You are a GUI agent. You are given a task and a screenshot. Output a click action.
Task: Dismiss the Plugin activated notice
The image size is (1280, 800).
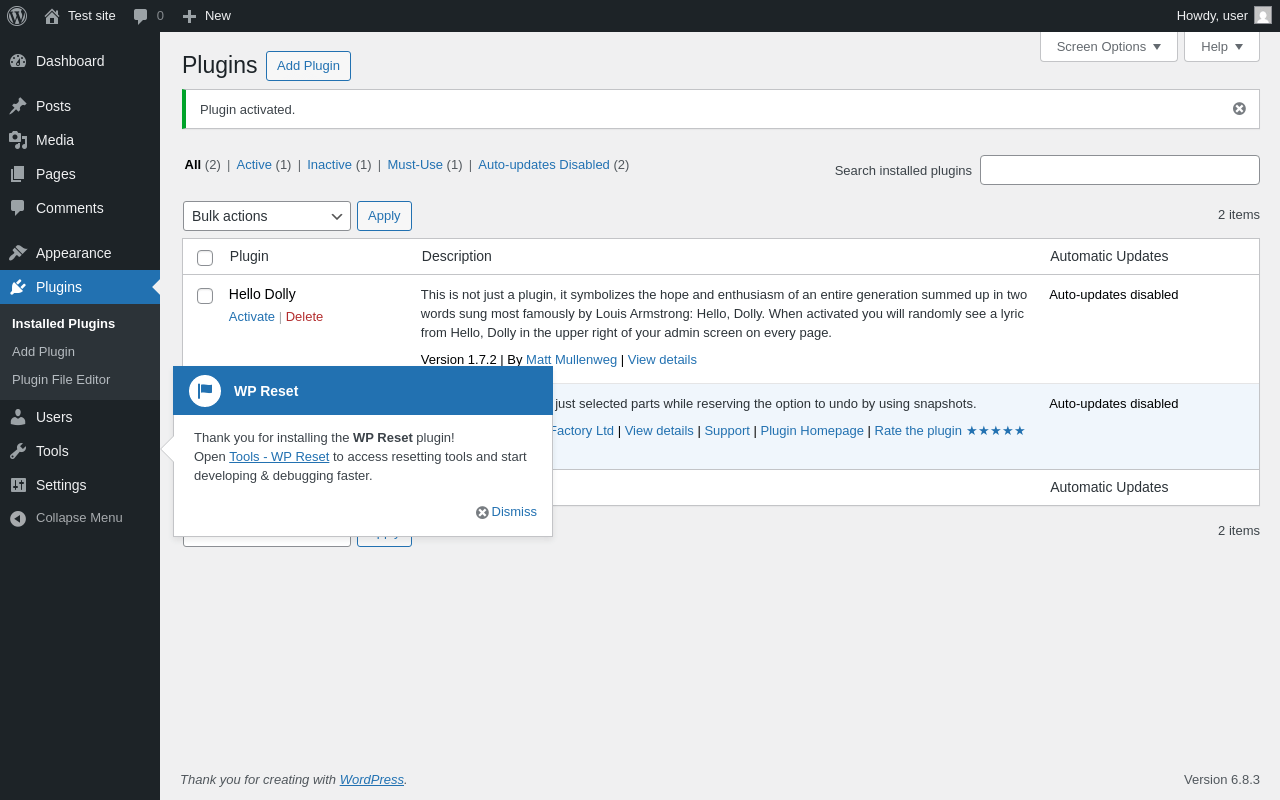click(x=1239, y=109)
